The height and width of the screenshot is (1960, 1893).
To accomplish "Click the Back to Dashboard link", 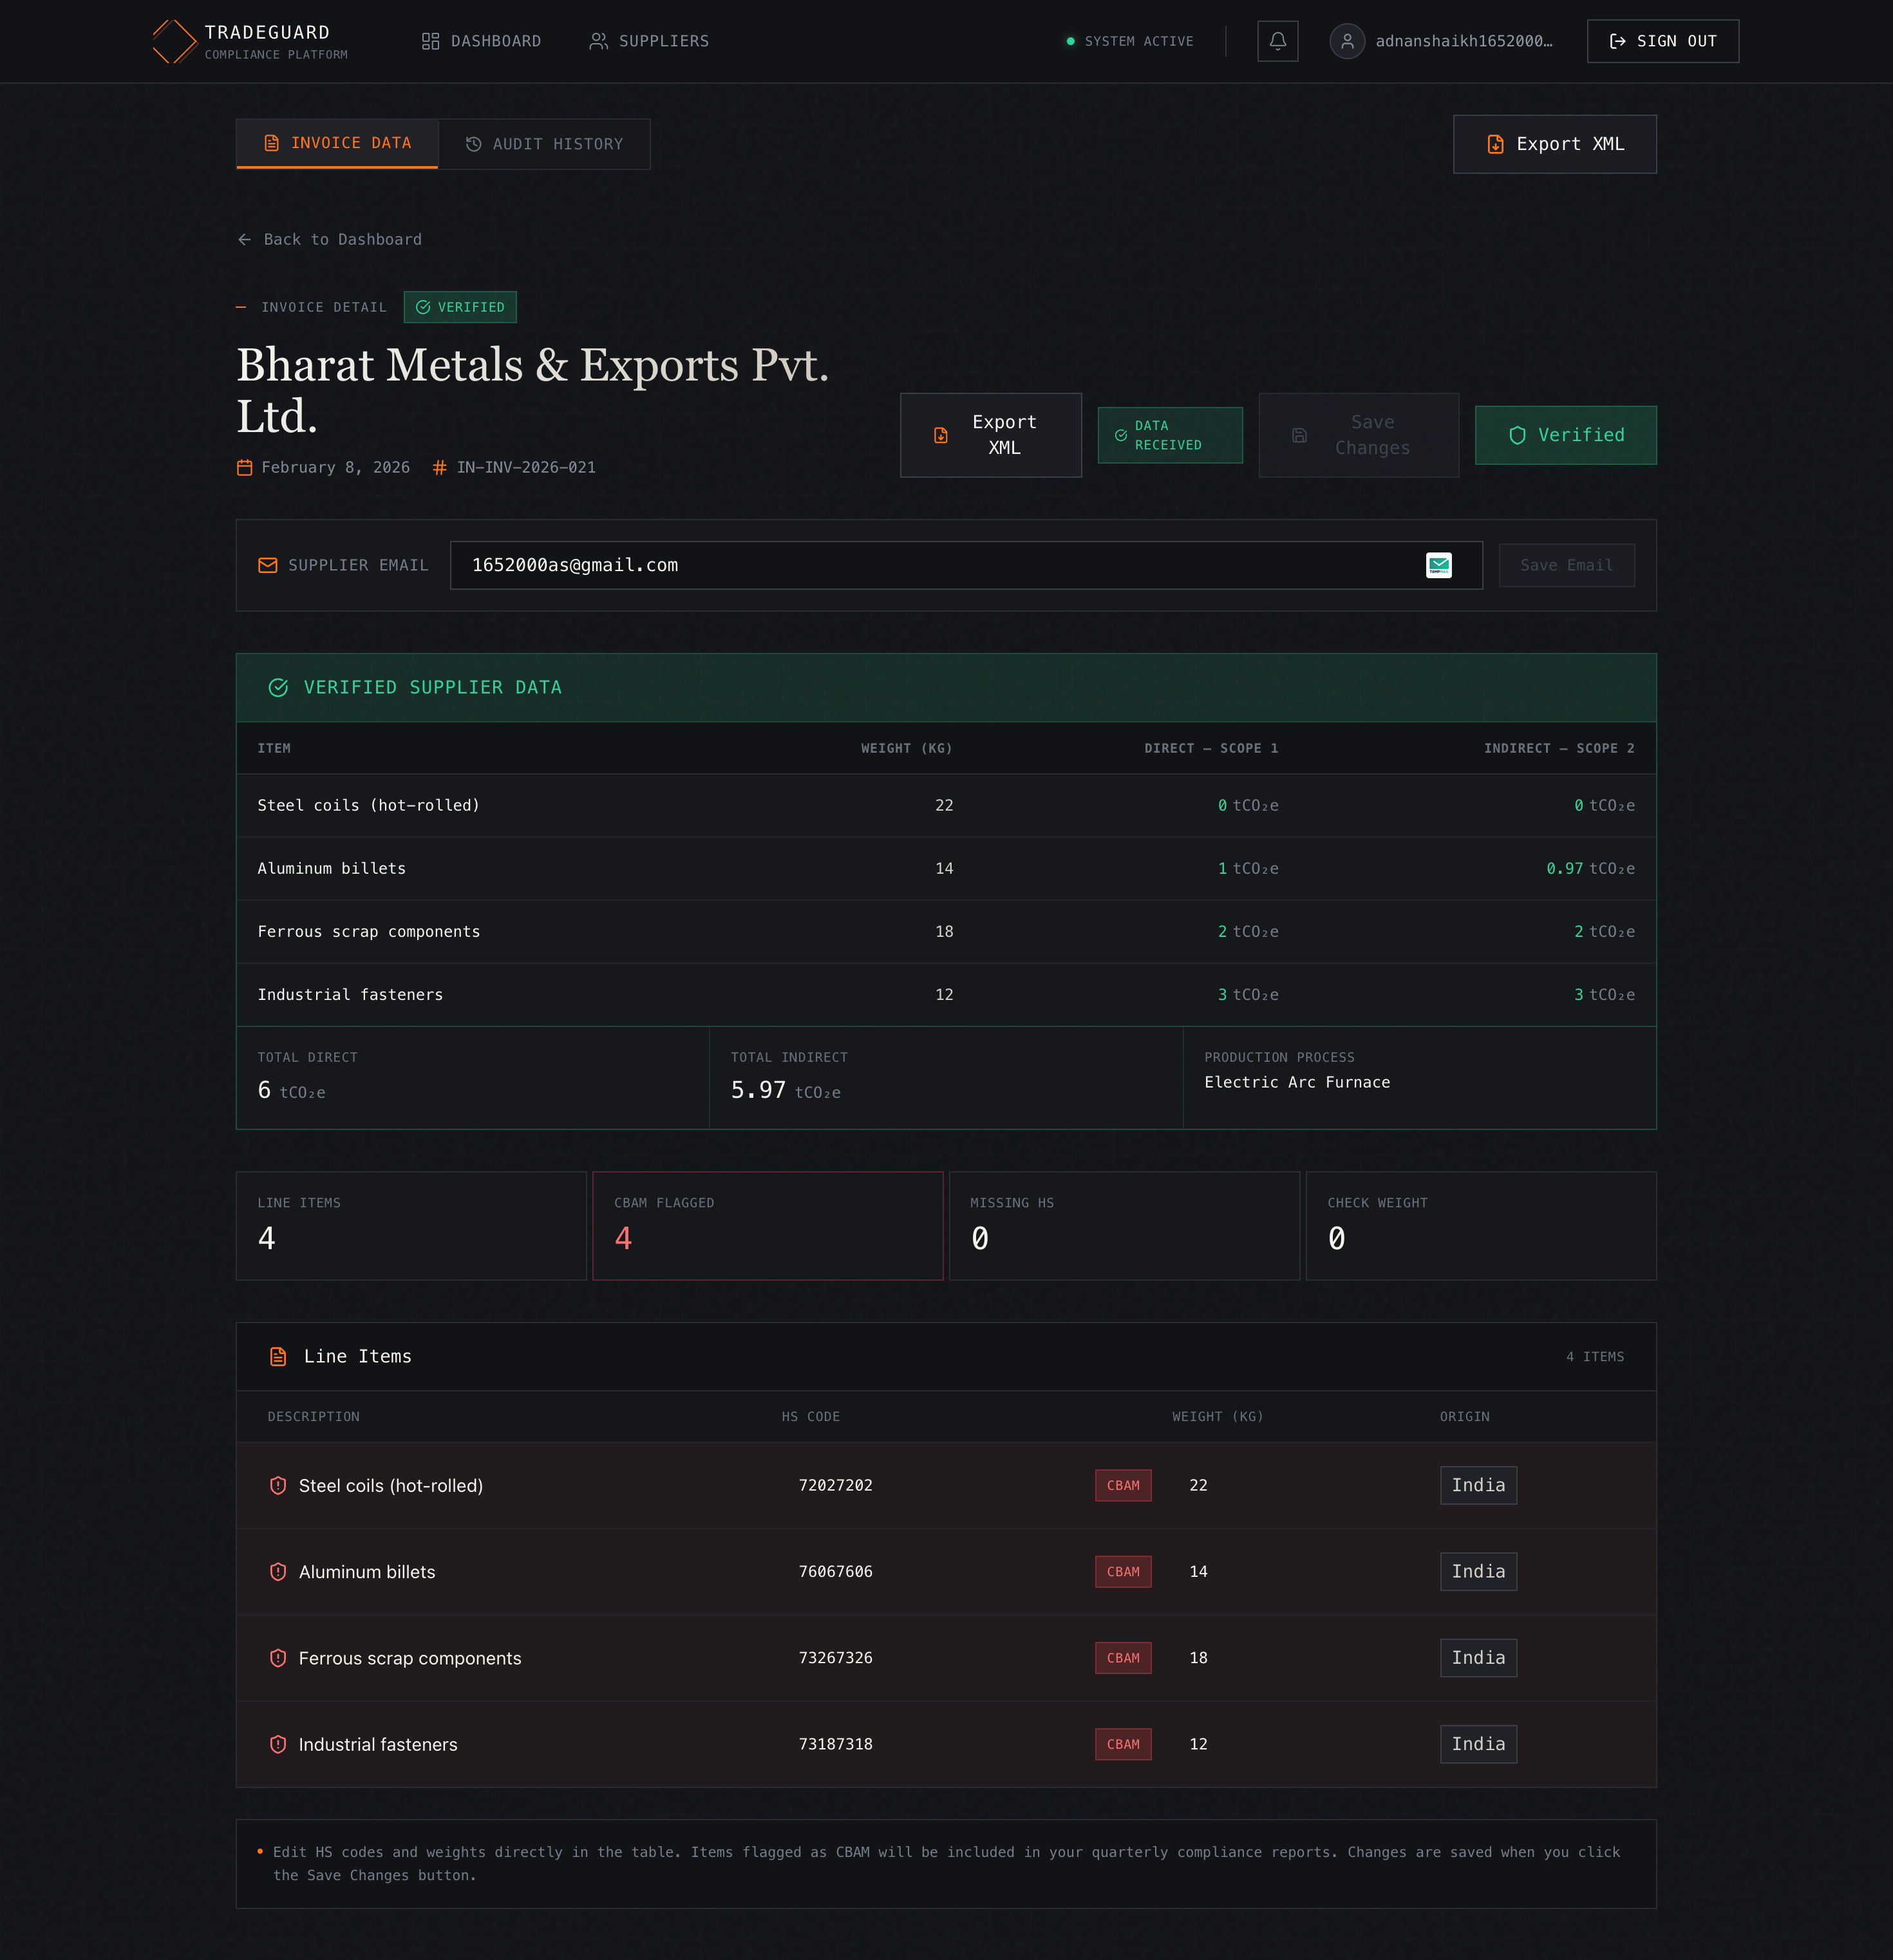I will point(329,239).
